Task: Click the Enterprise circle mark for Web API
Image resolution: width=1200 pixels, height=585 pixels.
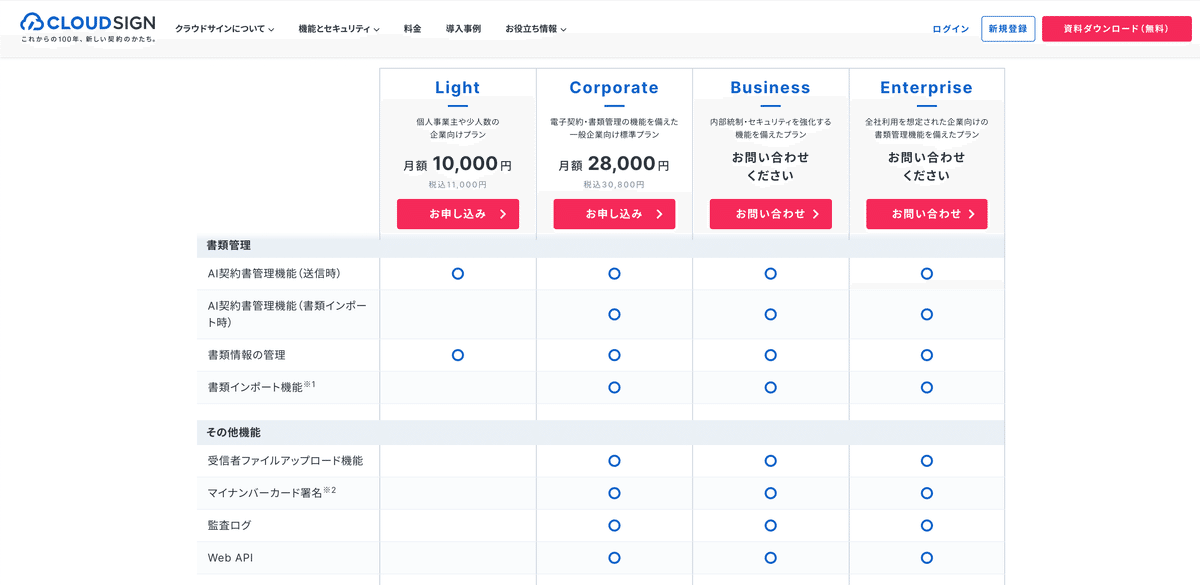Action: pos(927,558)
